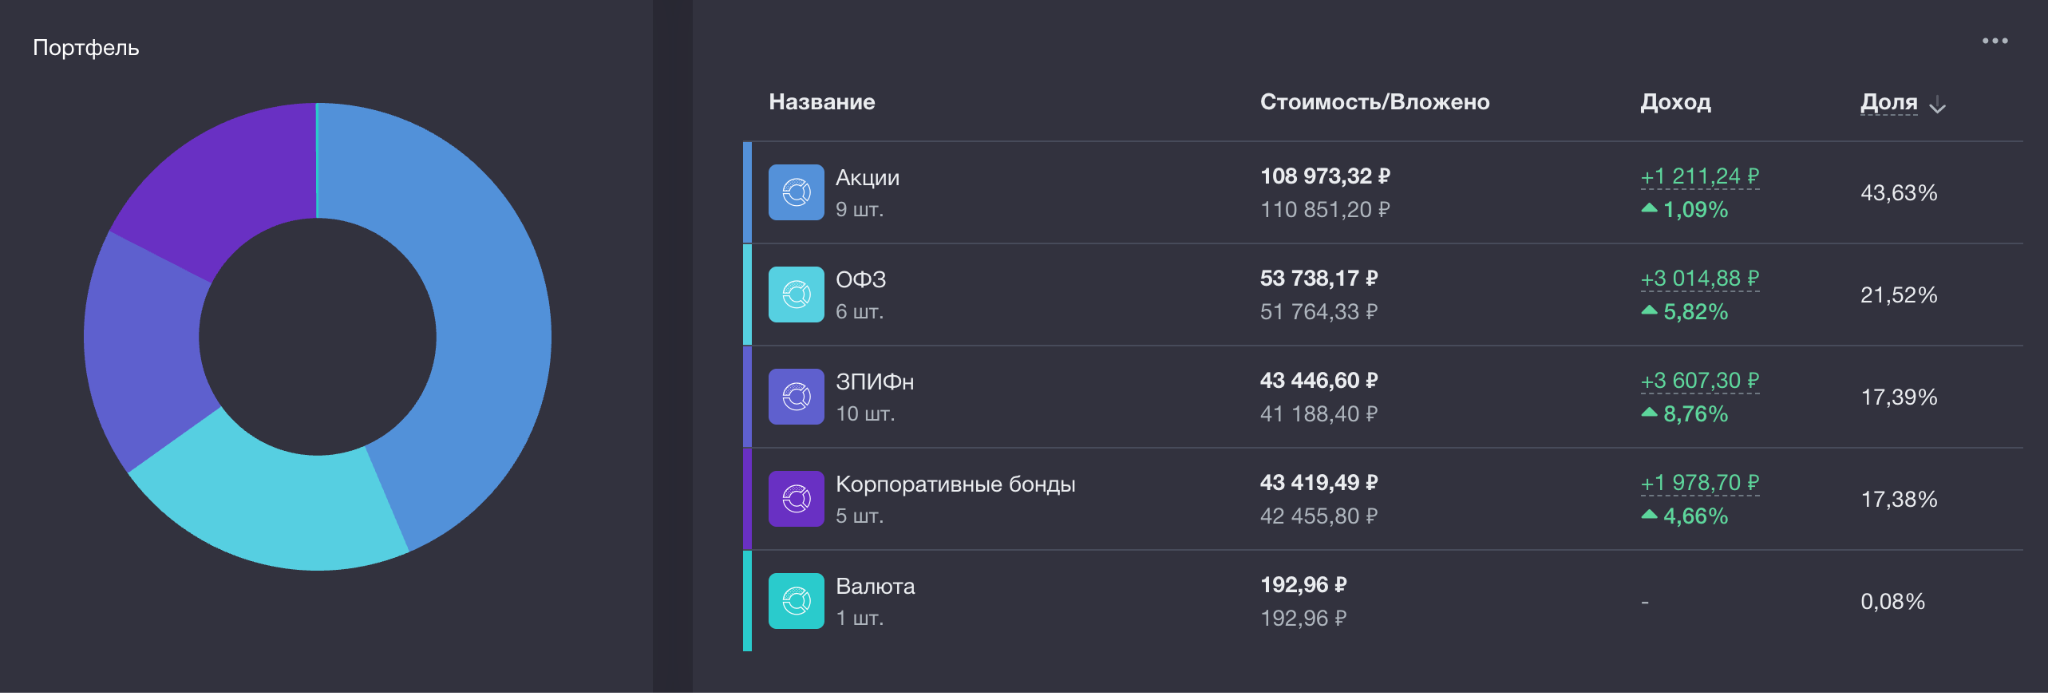Click the Доход column header
This screenshot has width=2048, height=693.
click(x=1675, y=102)
